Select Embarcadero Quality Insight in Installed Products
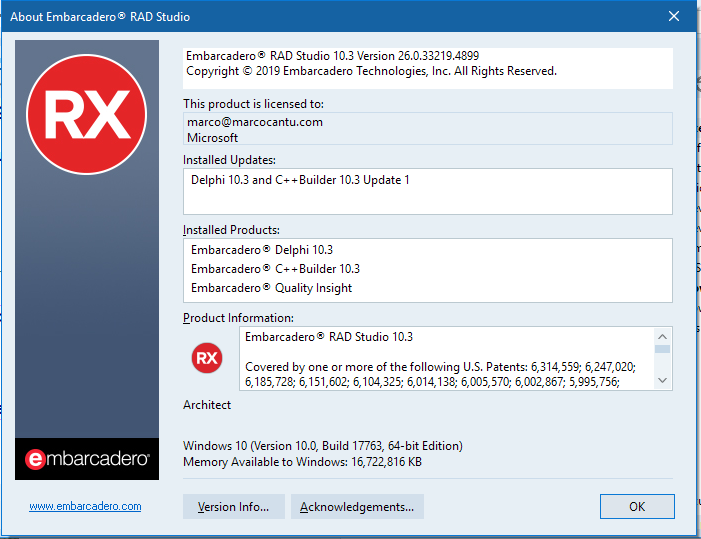Image resolution: width=701 pixels, height=539 pixels. click(x=271, y=288)
